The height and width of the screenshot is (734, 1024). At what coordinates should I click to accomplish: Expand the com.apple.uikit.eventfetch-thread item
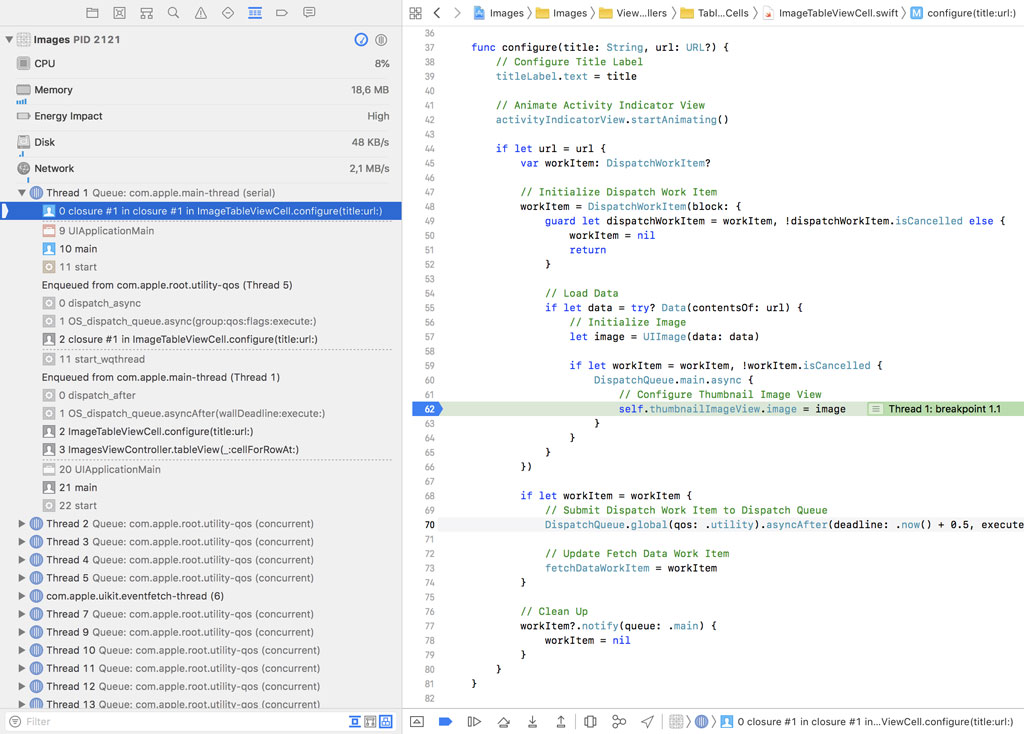click(22, 596)
